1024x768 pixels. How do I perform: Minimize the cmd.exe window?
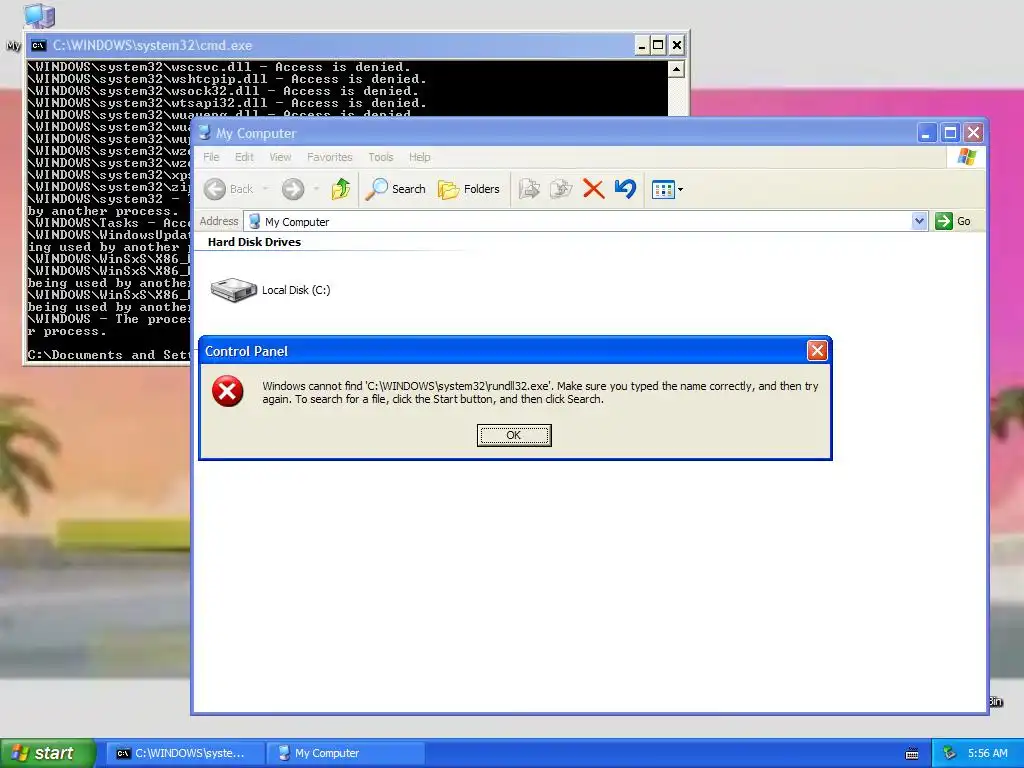tap(642, 45)
